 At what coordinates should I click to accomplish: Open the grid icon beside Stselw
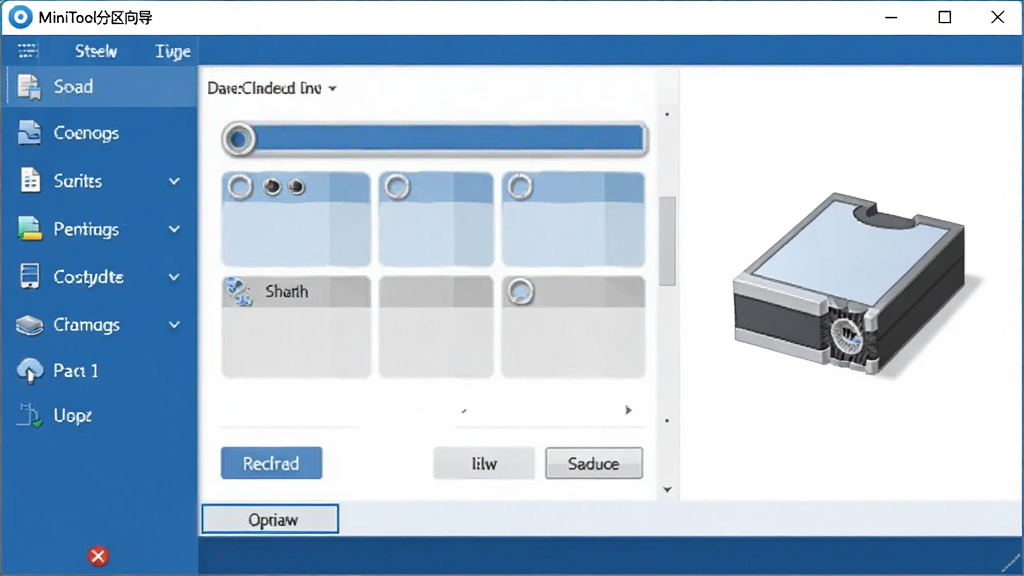click(x=27, y=51)
